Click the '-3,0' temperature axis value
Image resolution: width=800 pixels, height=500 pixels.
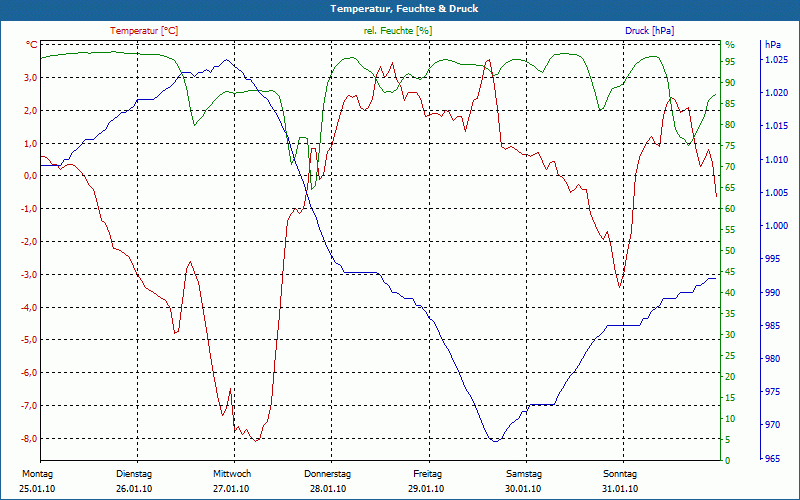click(x=29, y=274)
